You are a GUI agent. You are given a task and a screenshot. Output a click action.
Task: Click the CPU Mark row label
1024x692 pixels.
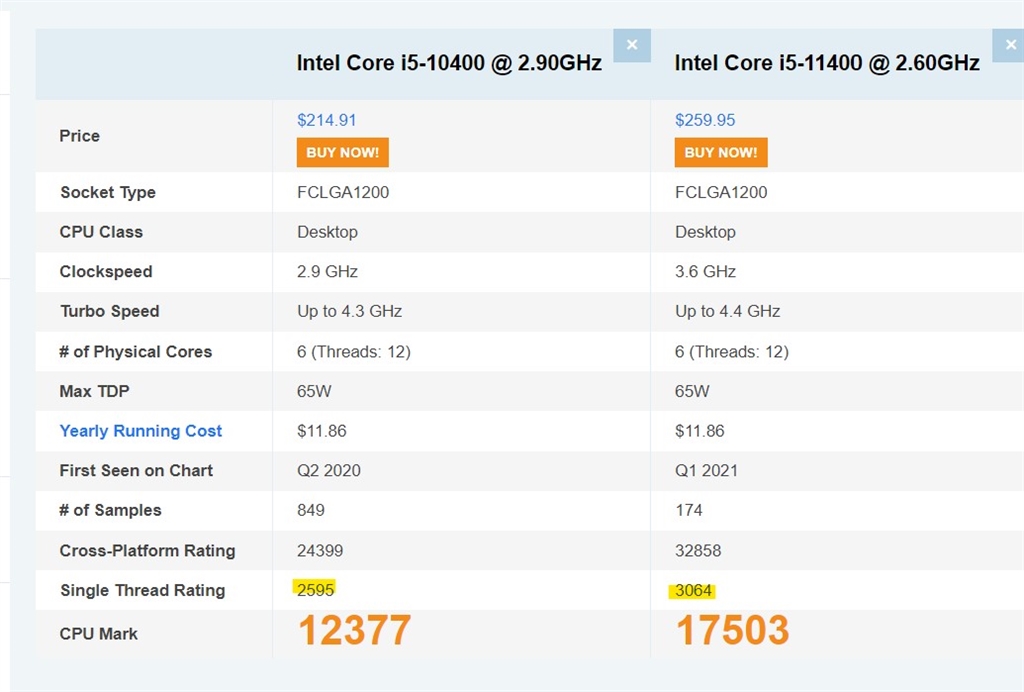click(x=99, y=634)
